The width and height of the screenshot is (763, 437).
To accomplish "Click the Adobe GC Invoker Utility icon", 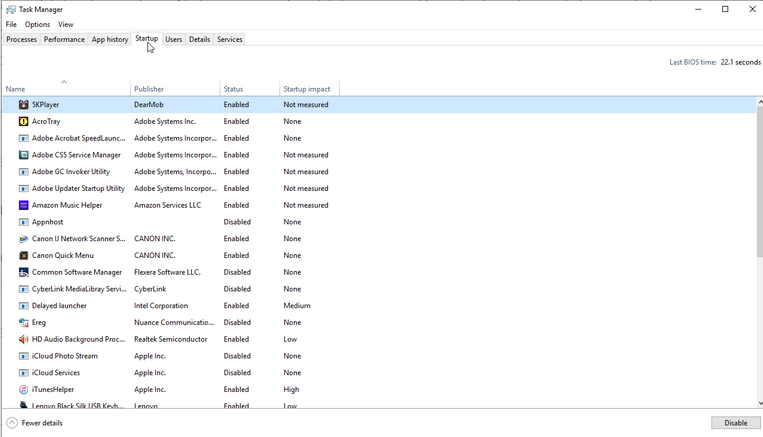I will pos(23,172).
